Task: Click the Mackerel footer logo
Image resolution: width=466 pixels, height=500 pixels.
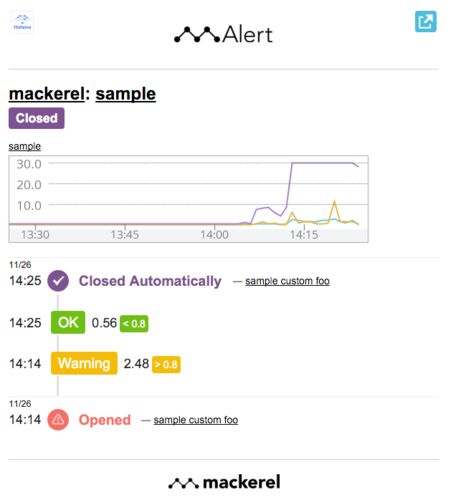Action: (224, 482)
